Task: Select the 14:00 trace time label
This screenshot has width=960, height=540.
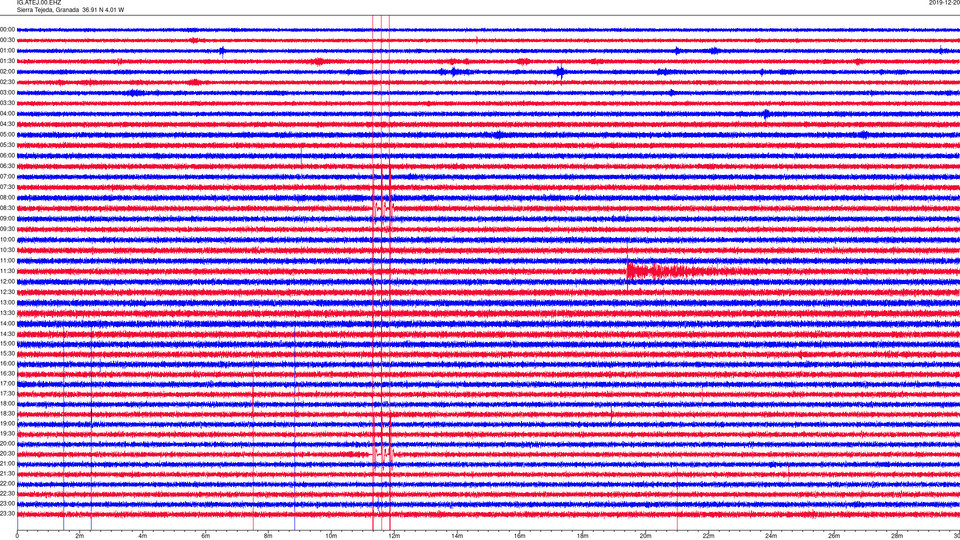Action: tap(8, 323)
